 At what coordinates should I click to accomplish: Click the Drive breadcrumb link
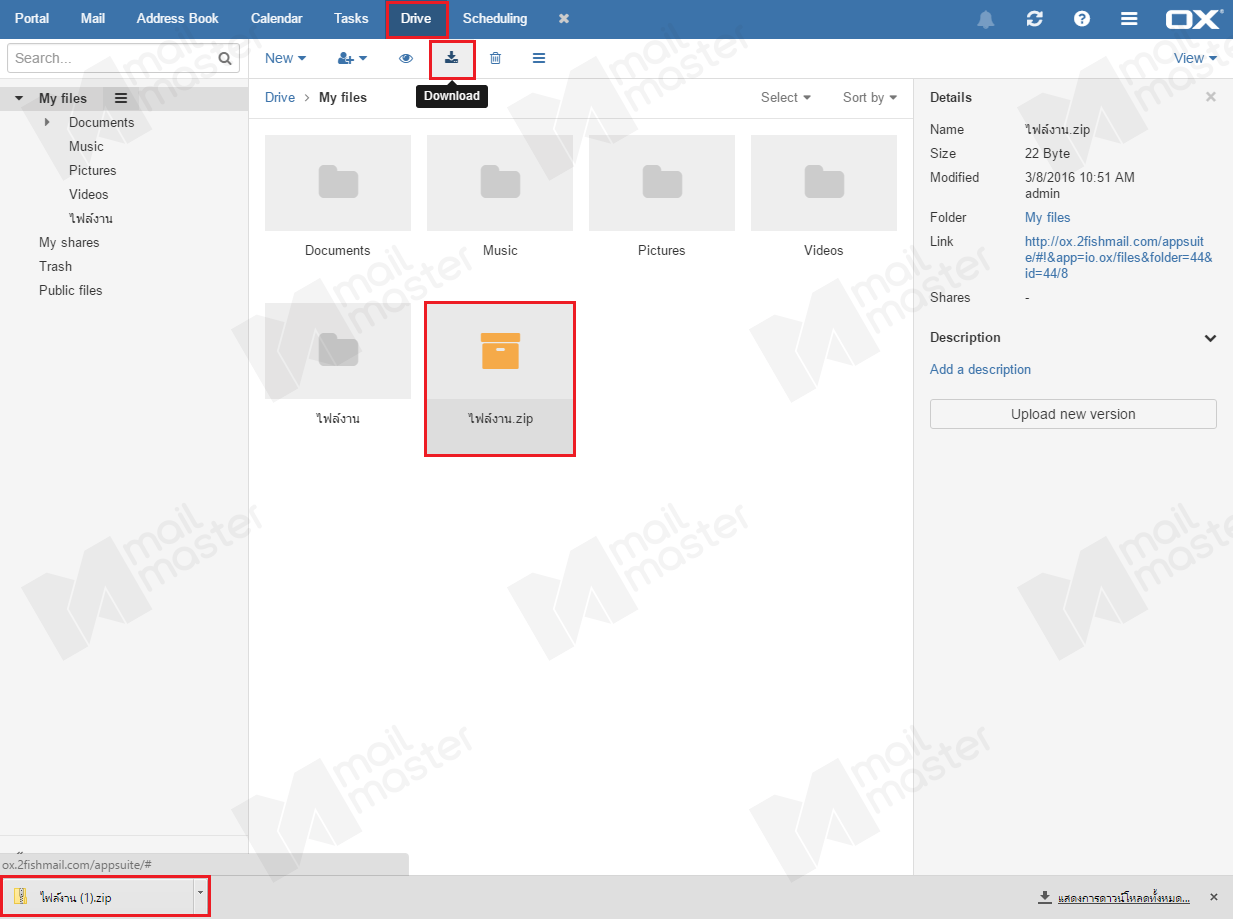point(280,97)
